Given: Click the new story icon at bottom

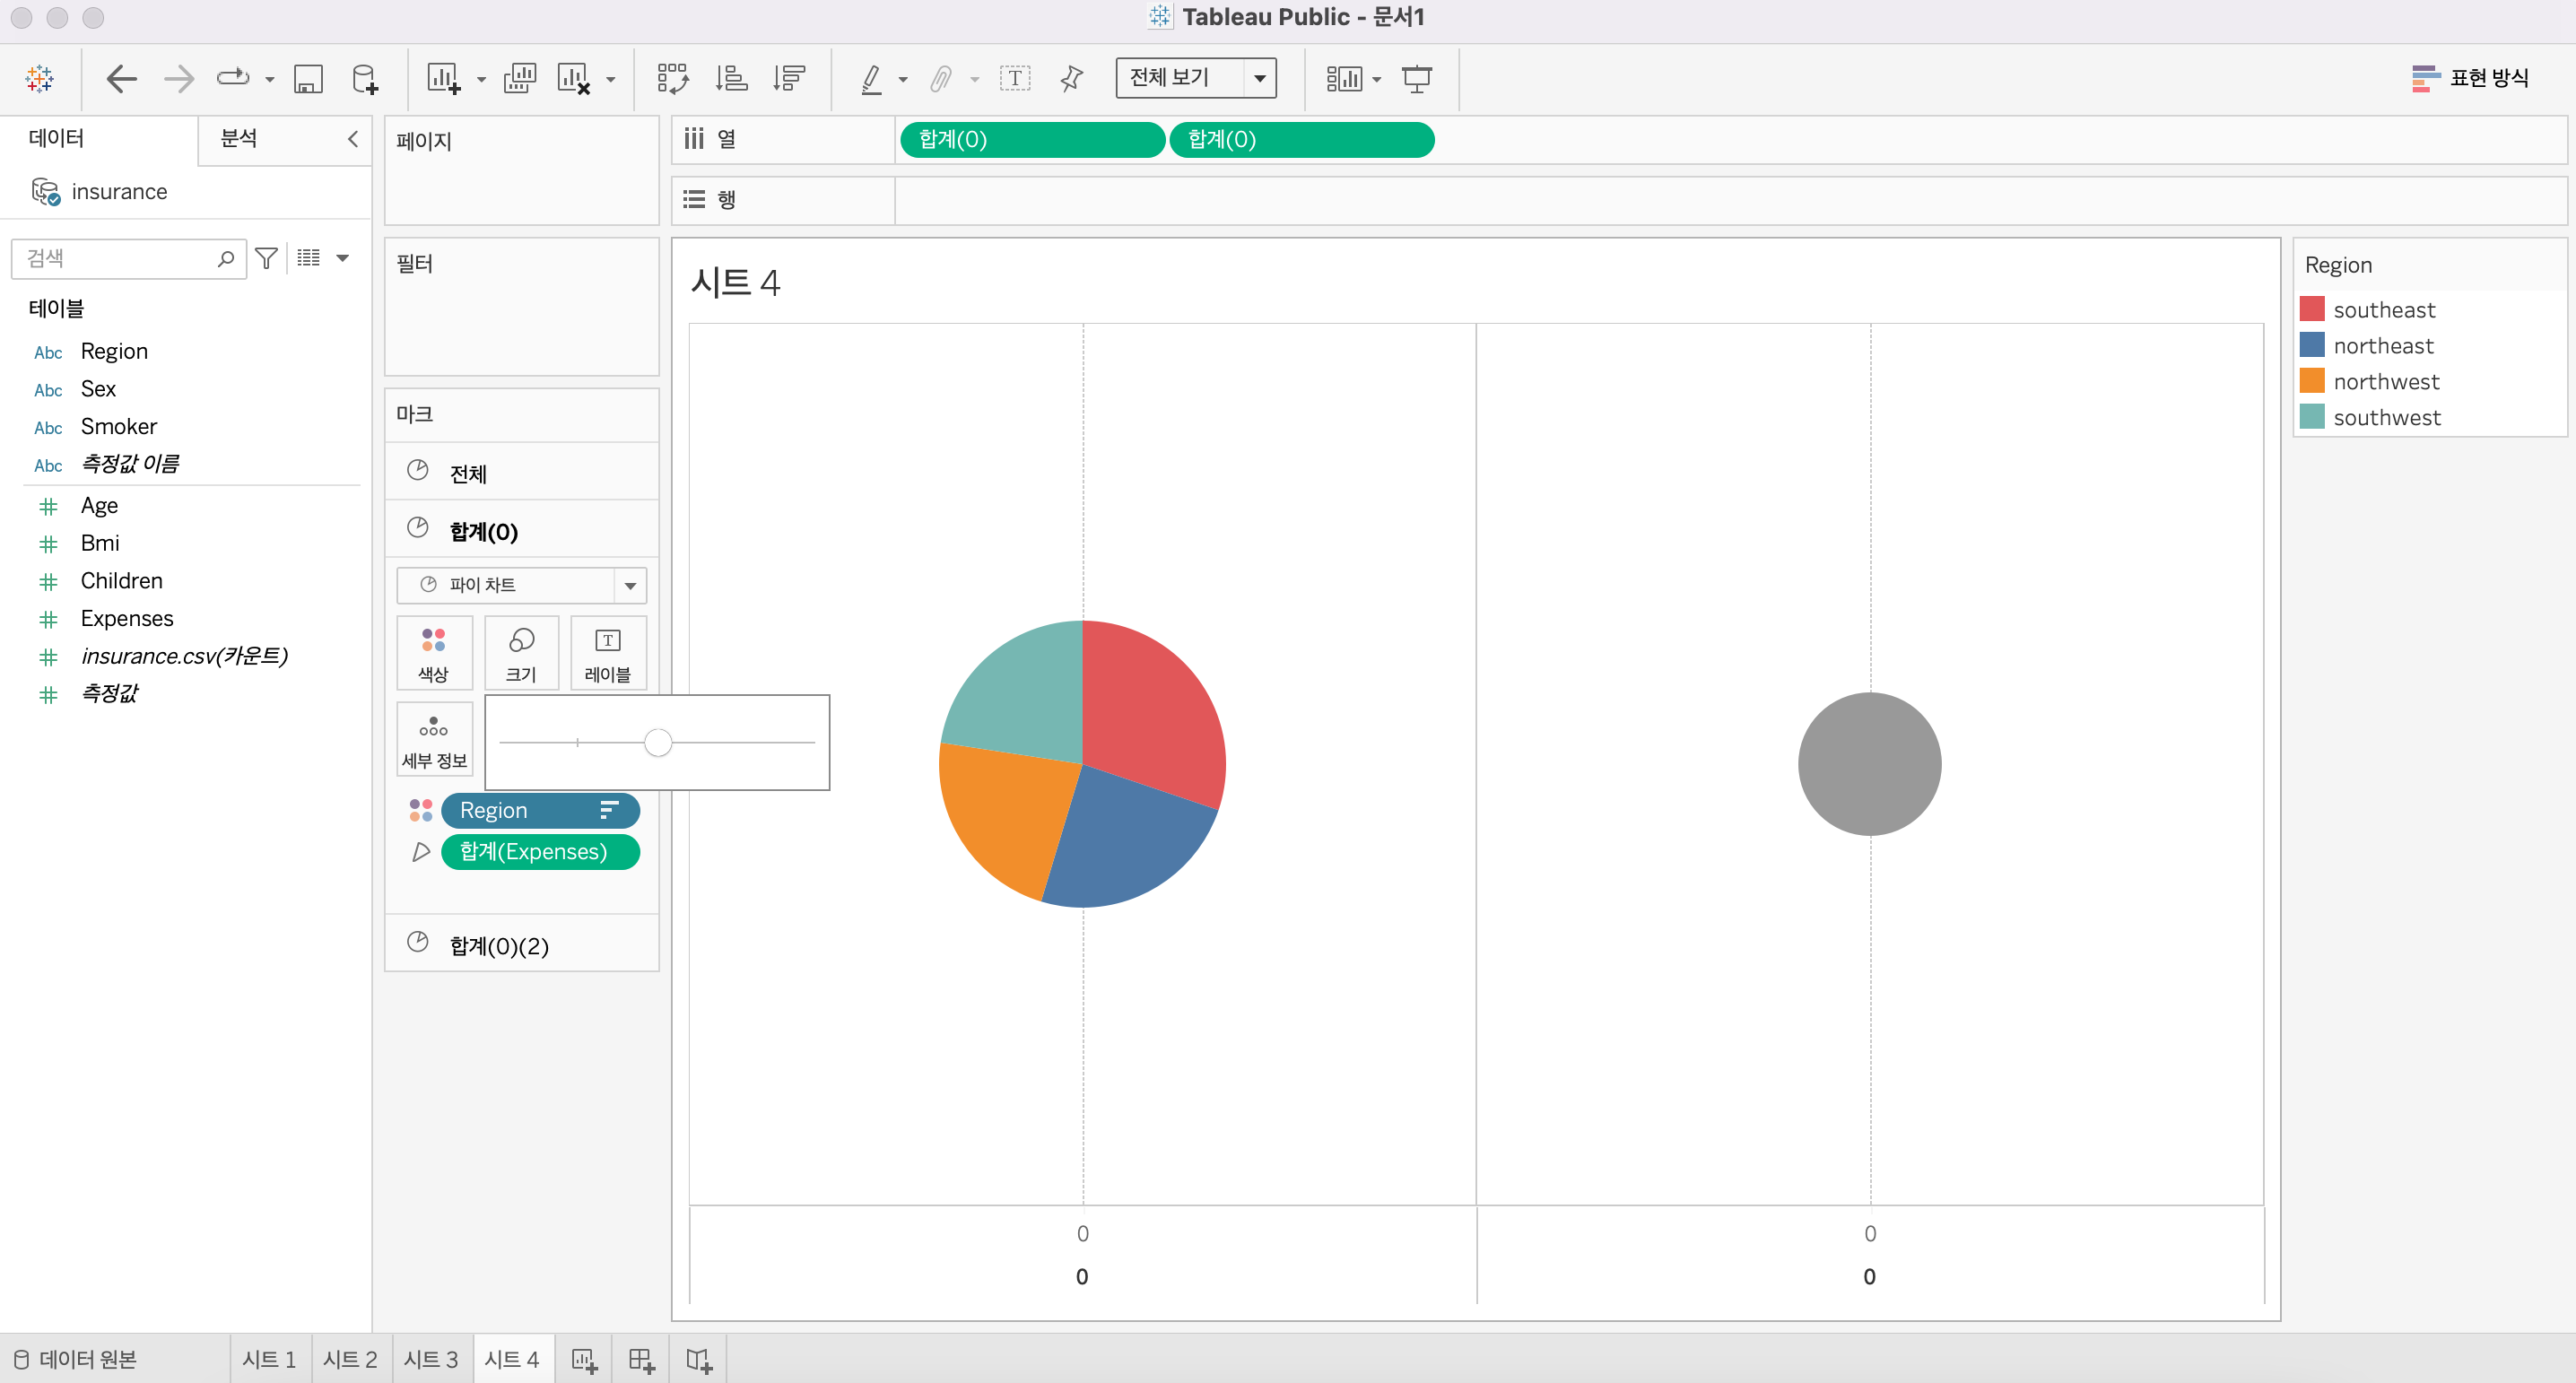Looking at the screenshot, I should point(698,1360).
